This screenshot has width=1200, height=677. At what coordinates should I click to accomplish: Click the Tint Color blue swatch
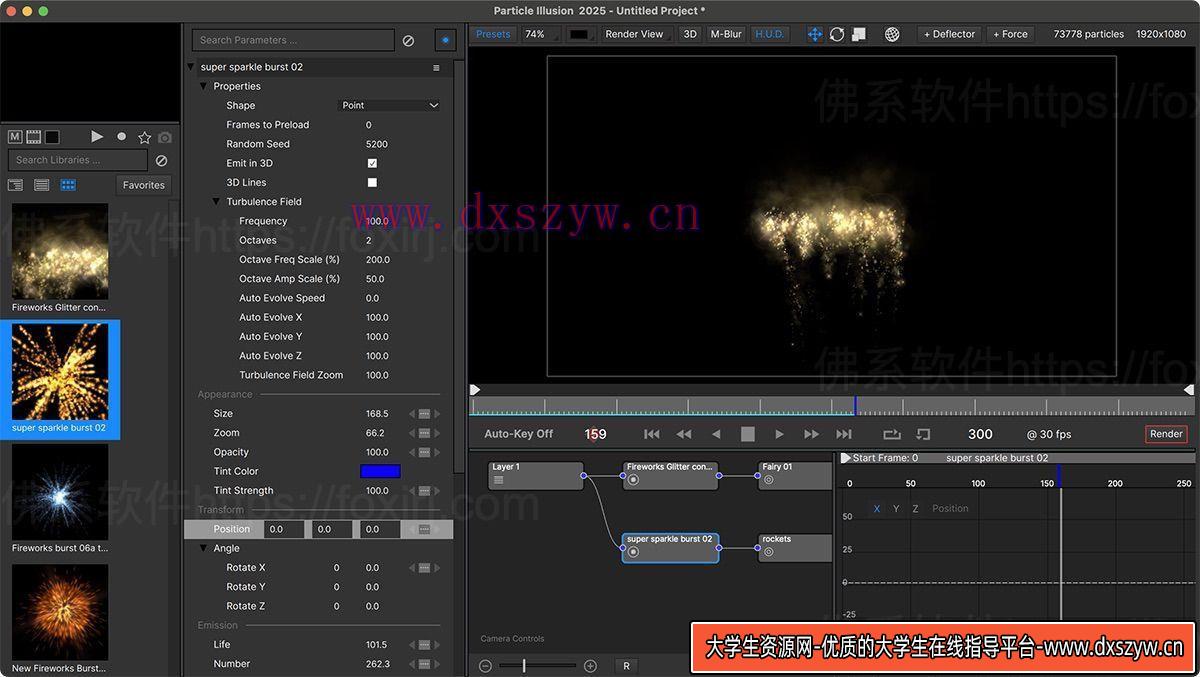[x=380, y=471]
